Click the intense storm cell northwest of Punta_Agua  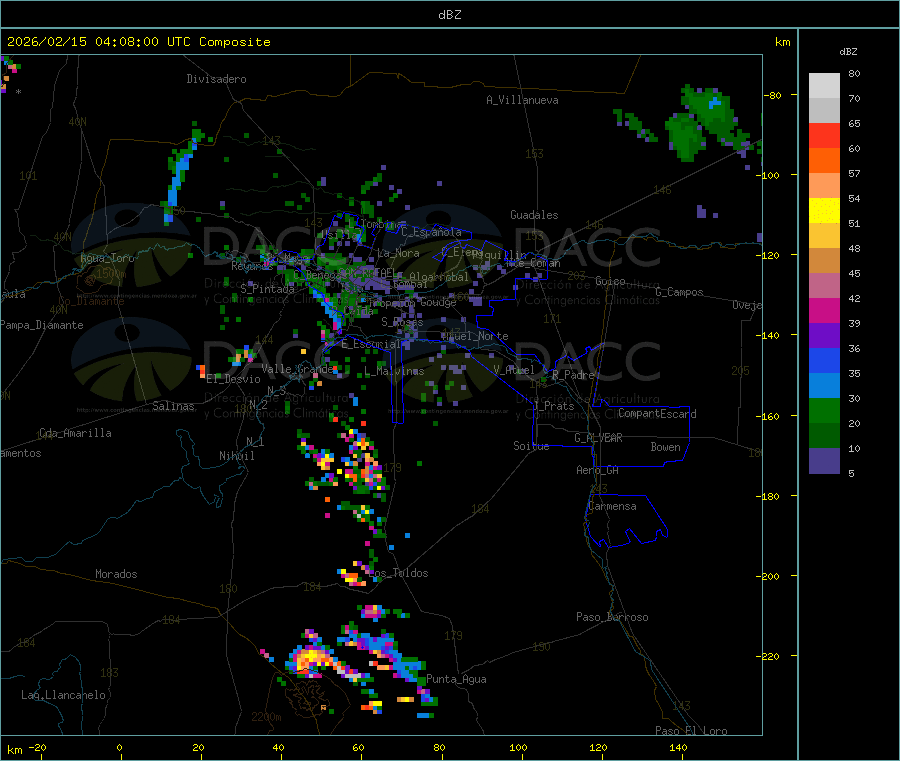[311, 657]
